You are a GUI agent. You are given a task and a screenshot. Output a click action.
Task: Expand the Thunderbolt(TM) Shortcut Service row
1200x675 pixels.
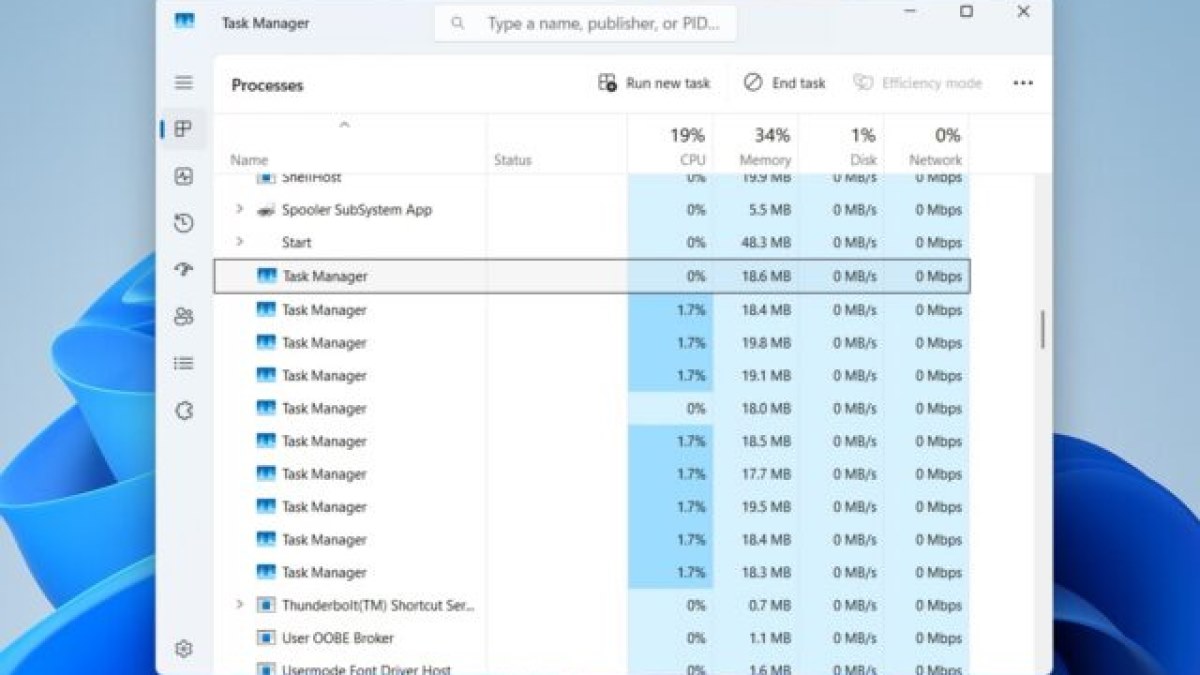[239, 605]
